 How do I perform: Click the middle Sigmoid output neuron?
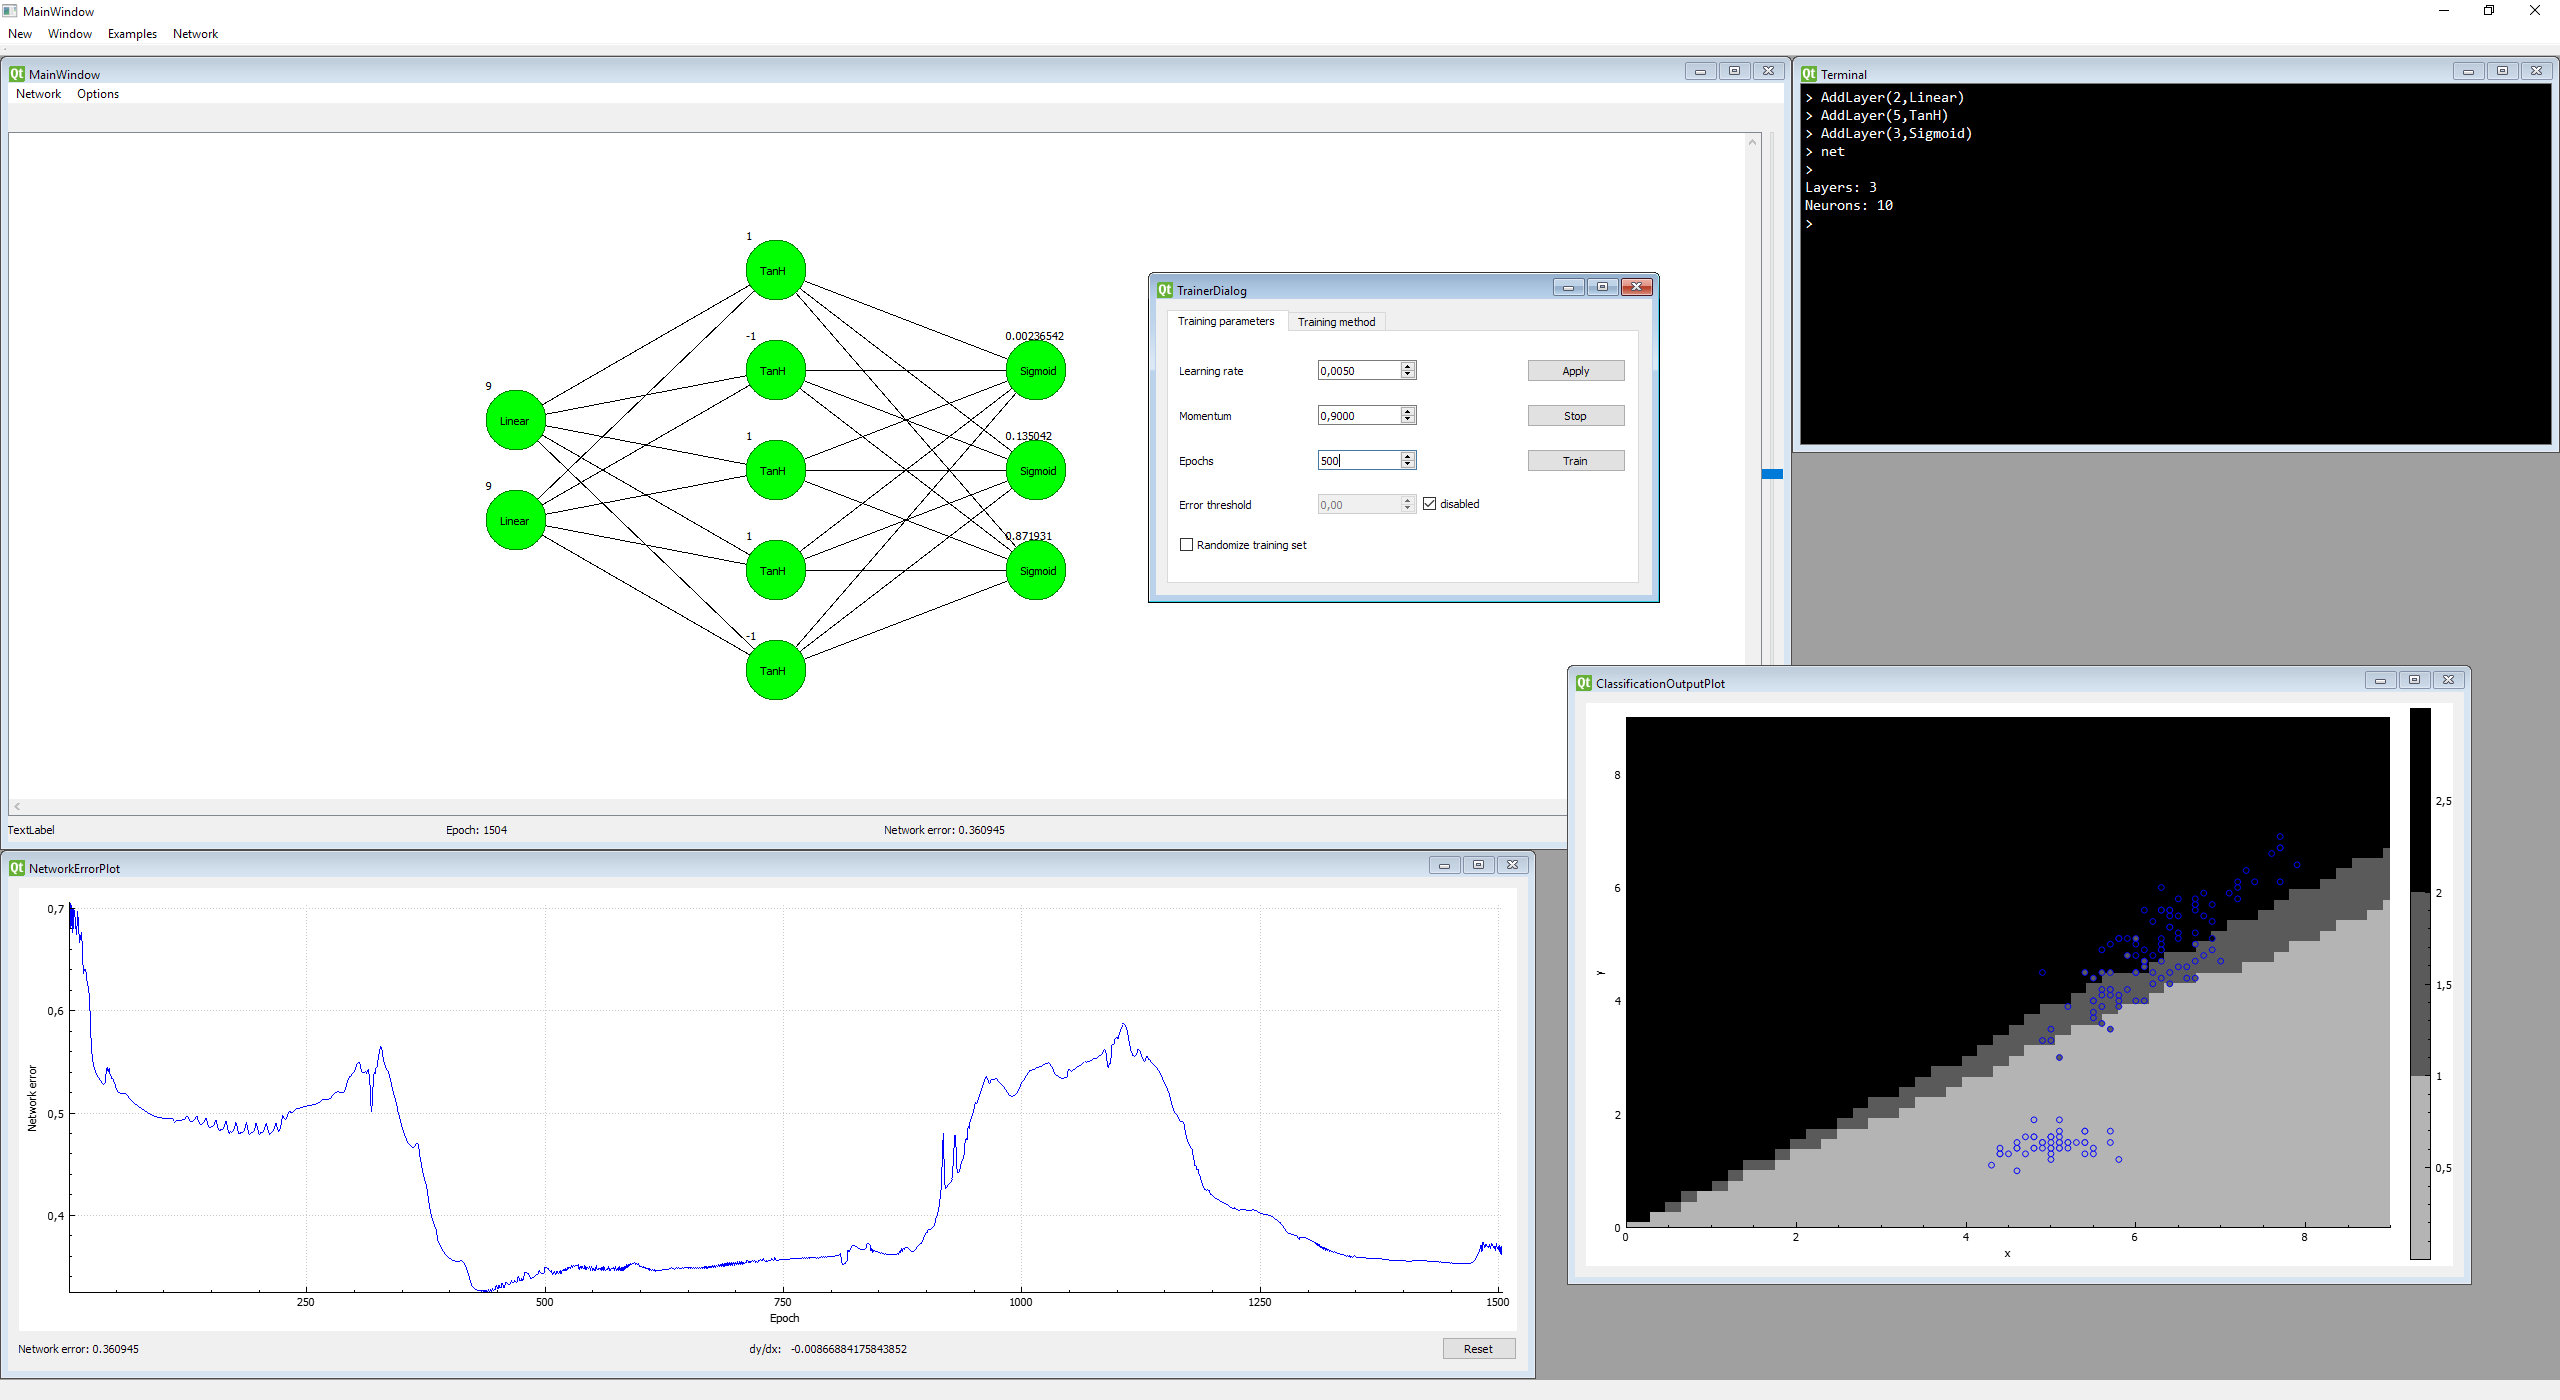click(1036, 470)
